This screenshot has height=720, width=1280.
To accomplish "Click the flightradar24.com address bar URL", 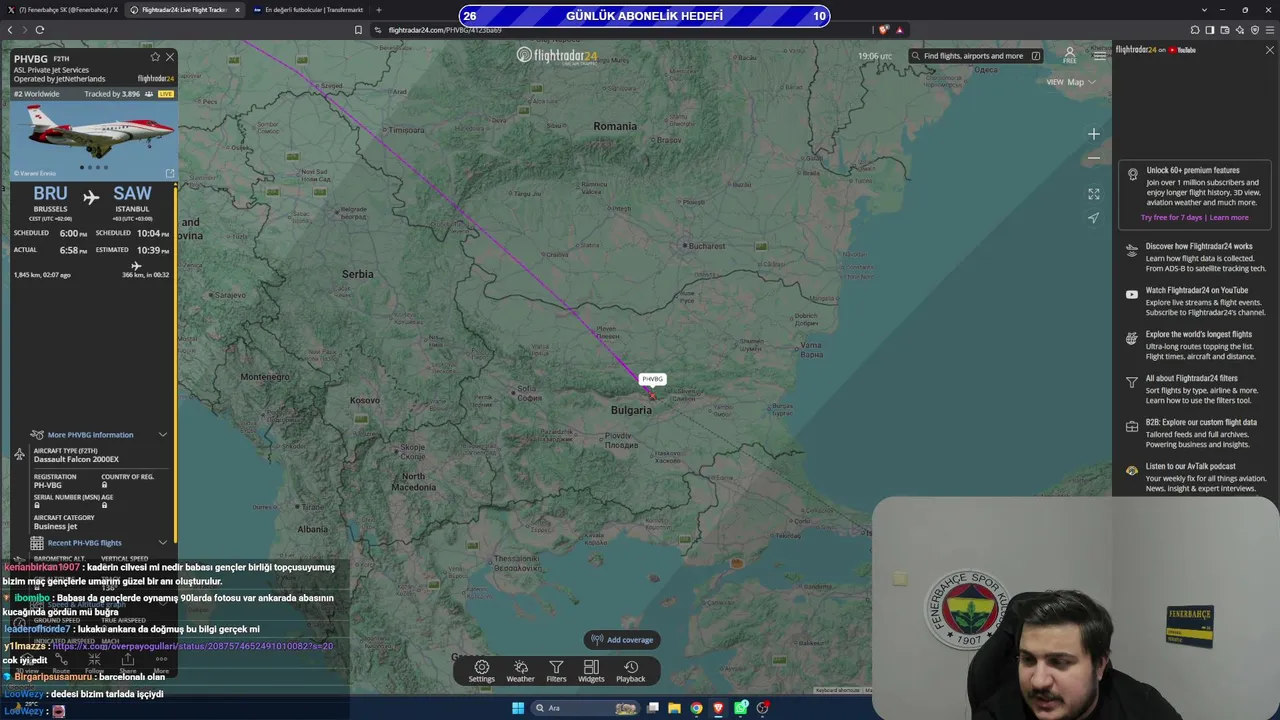I will 444,30.
